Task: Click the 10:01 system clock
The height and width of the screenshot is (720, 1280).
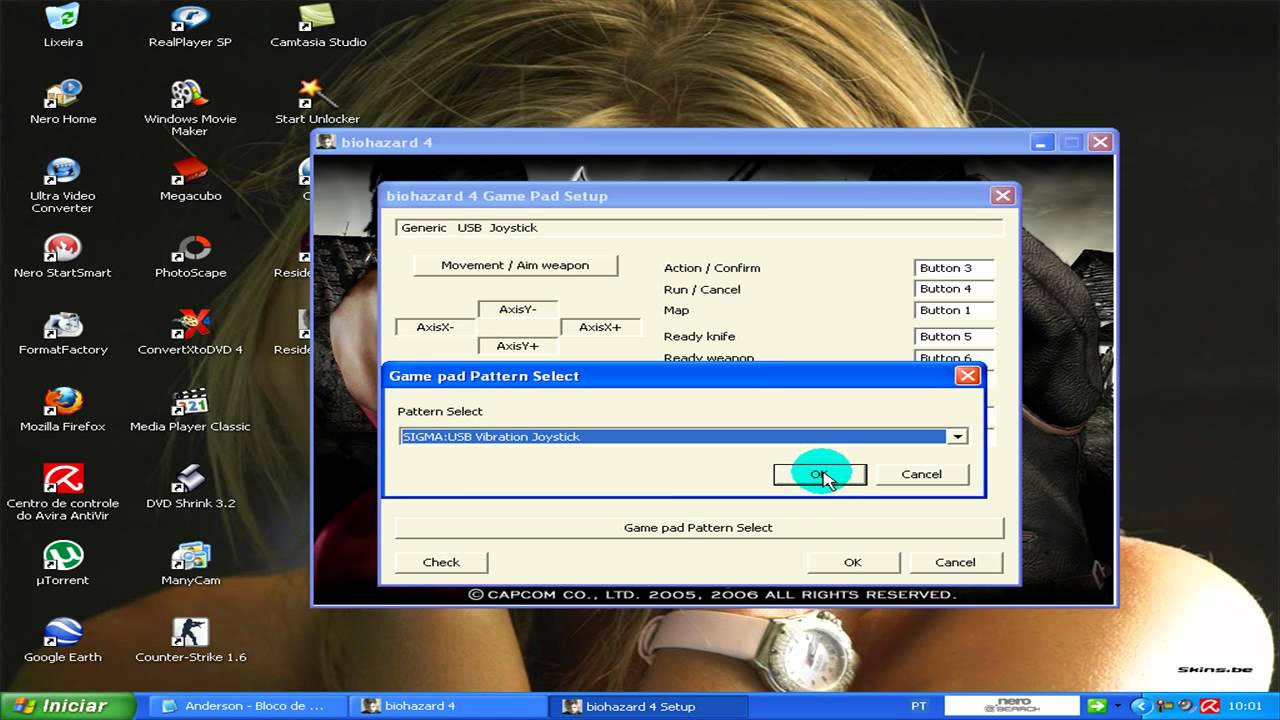Action: tap(1245, 706)
